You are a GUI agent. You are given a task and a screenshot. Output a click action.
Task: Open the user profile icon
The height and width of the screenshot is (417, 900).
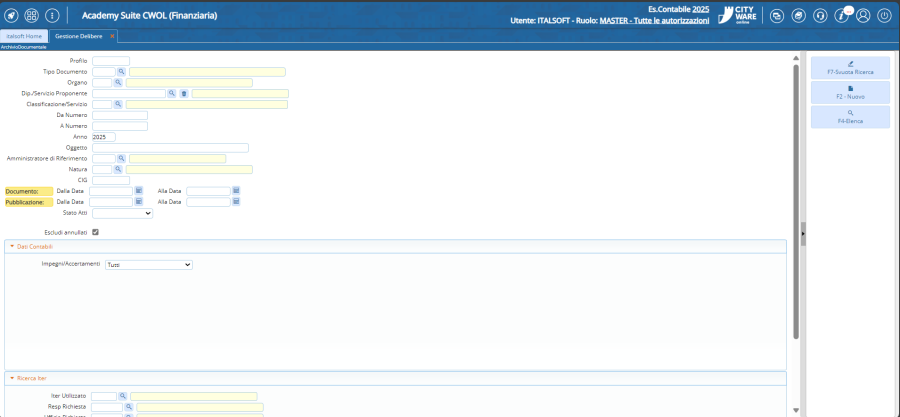coord(863,16)
